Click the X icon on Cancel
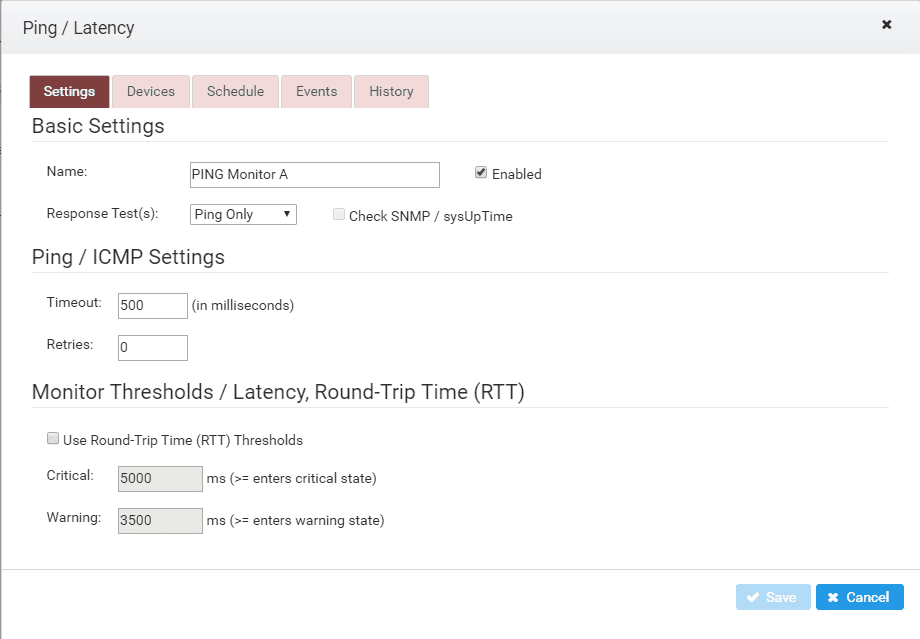 point(833,597)
